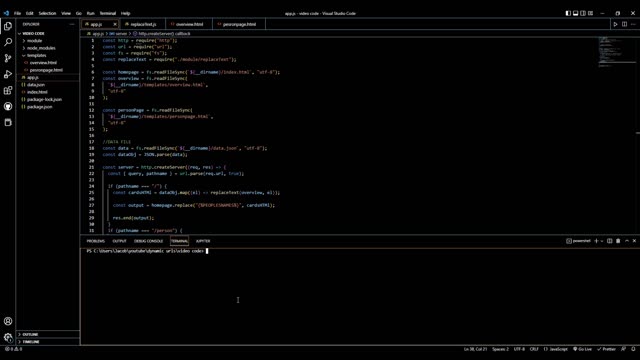Toggle secondary side bar layout button

583,13
